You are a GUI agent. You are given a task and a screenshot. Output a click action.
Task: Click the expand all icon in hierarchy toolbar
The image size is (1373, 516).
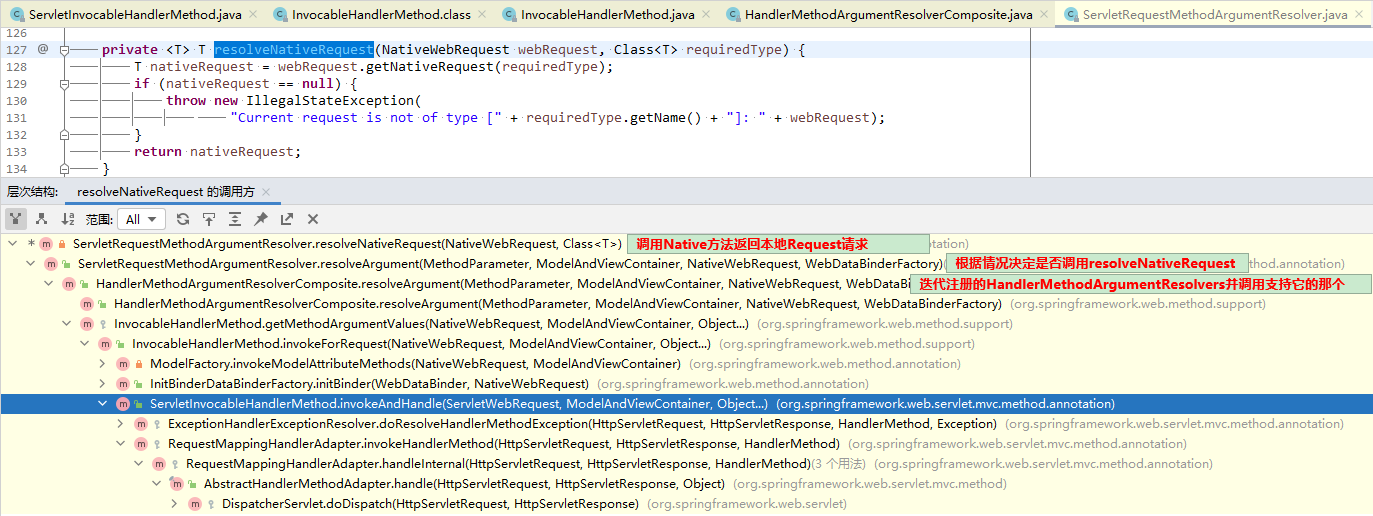click(235, 219)
